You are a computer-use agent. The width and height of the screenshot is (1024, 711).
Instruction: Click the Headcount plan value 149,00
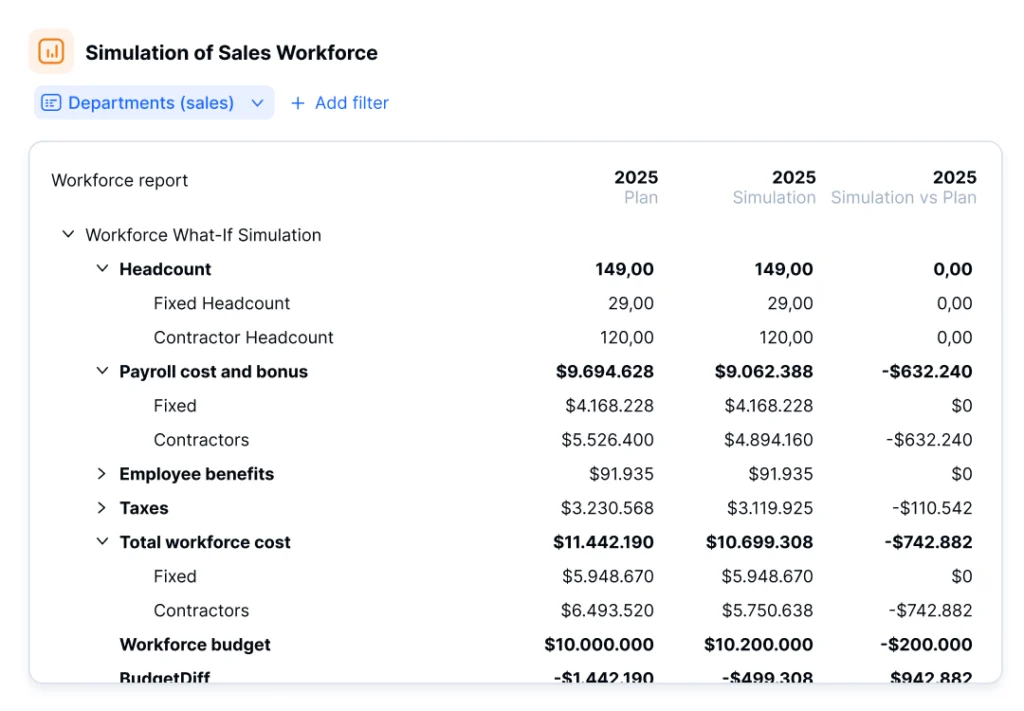pyautogui.click(x=624, y=269)
